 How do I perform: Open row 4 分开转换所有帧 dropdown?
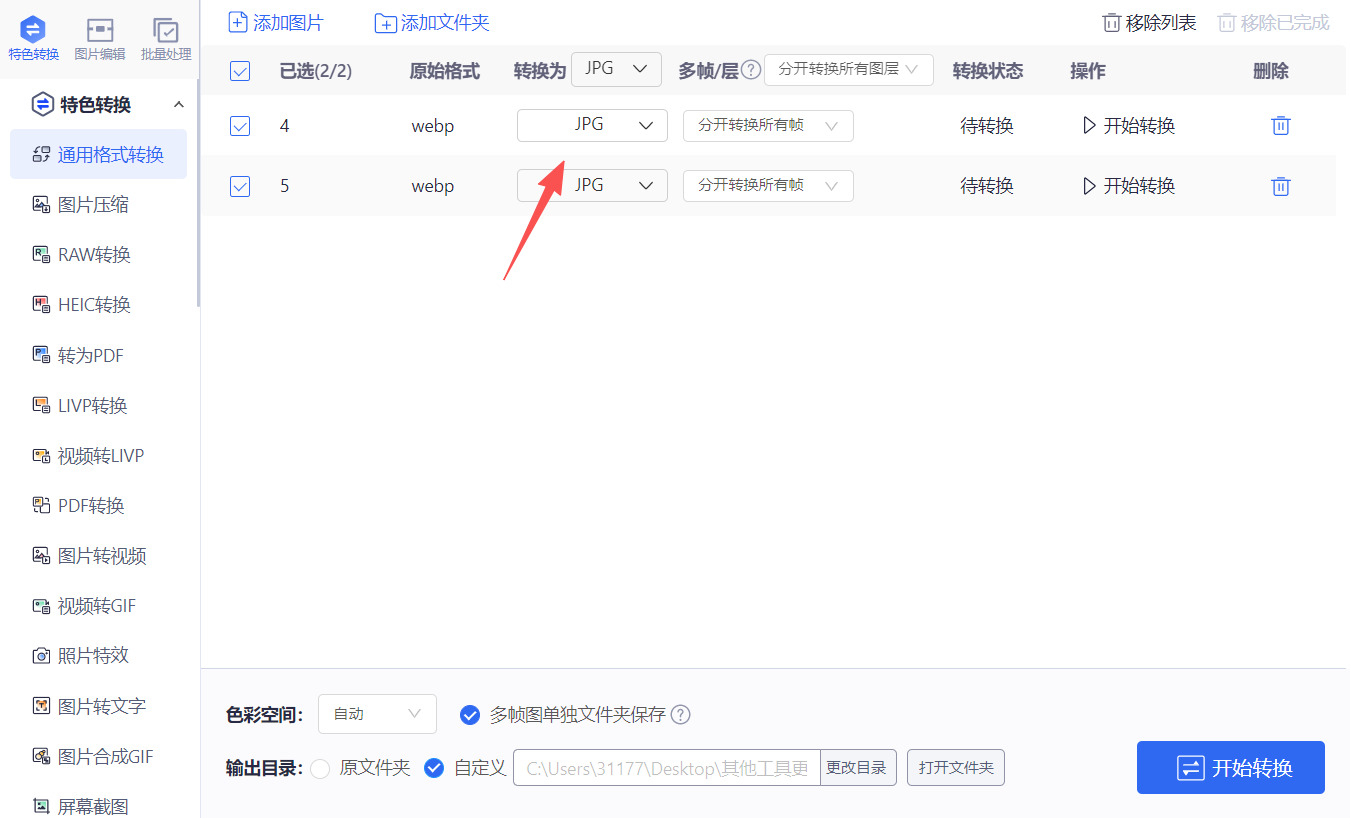point(768,126)
